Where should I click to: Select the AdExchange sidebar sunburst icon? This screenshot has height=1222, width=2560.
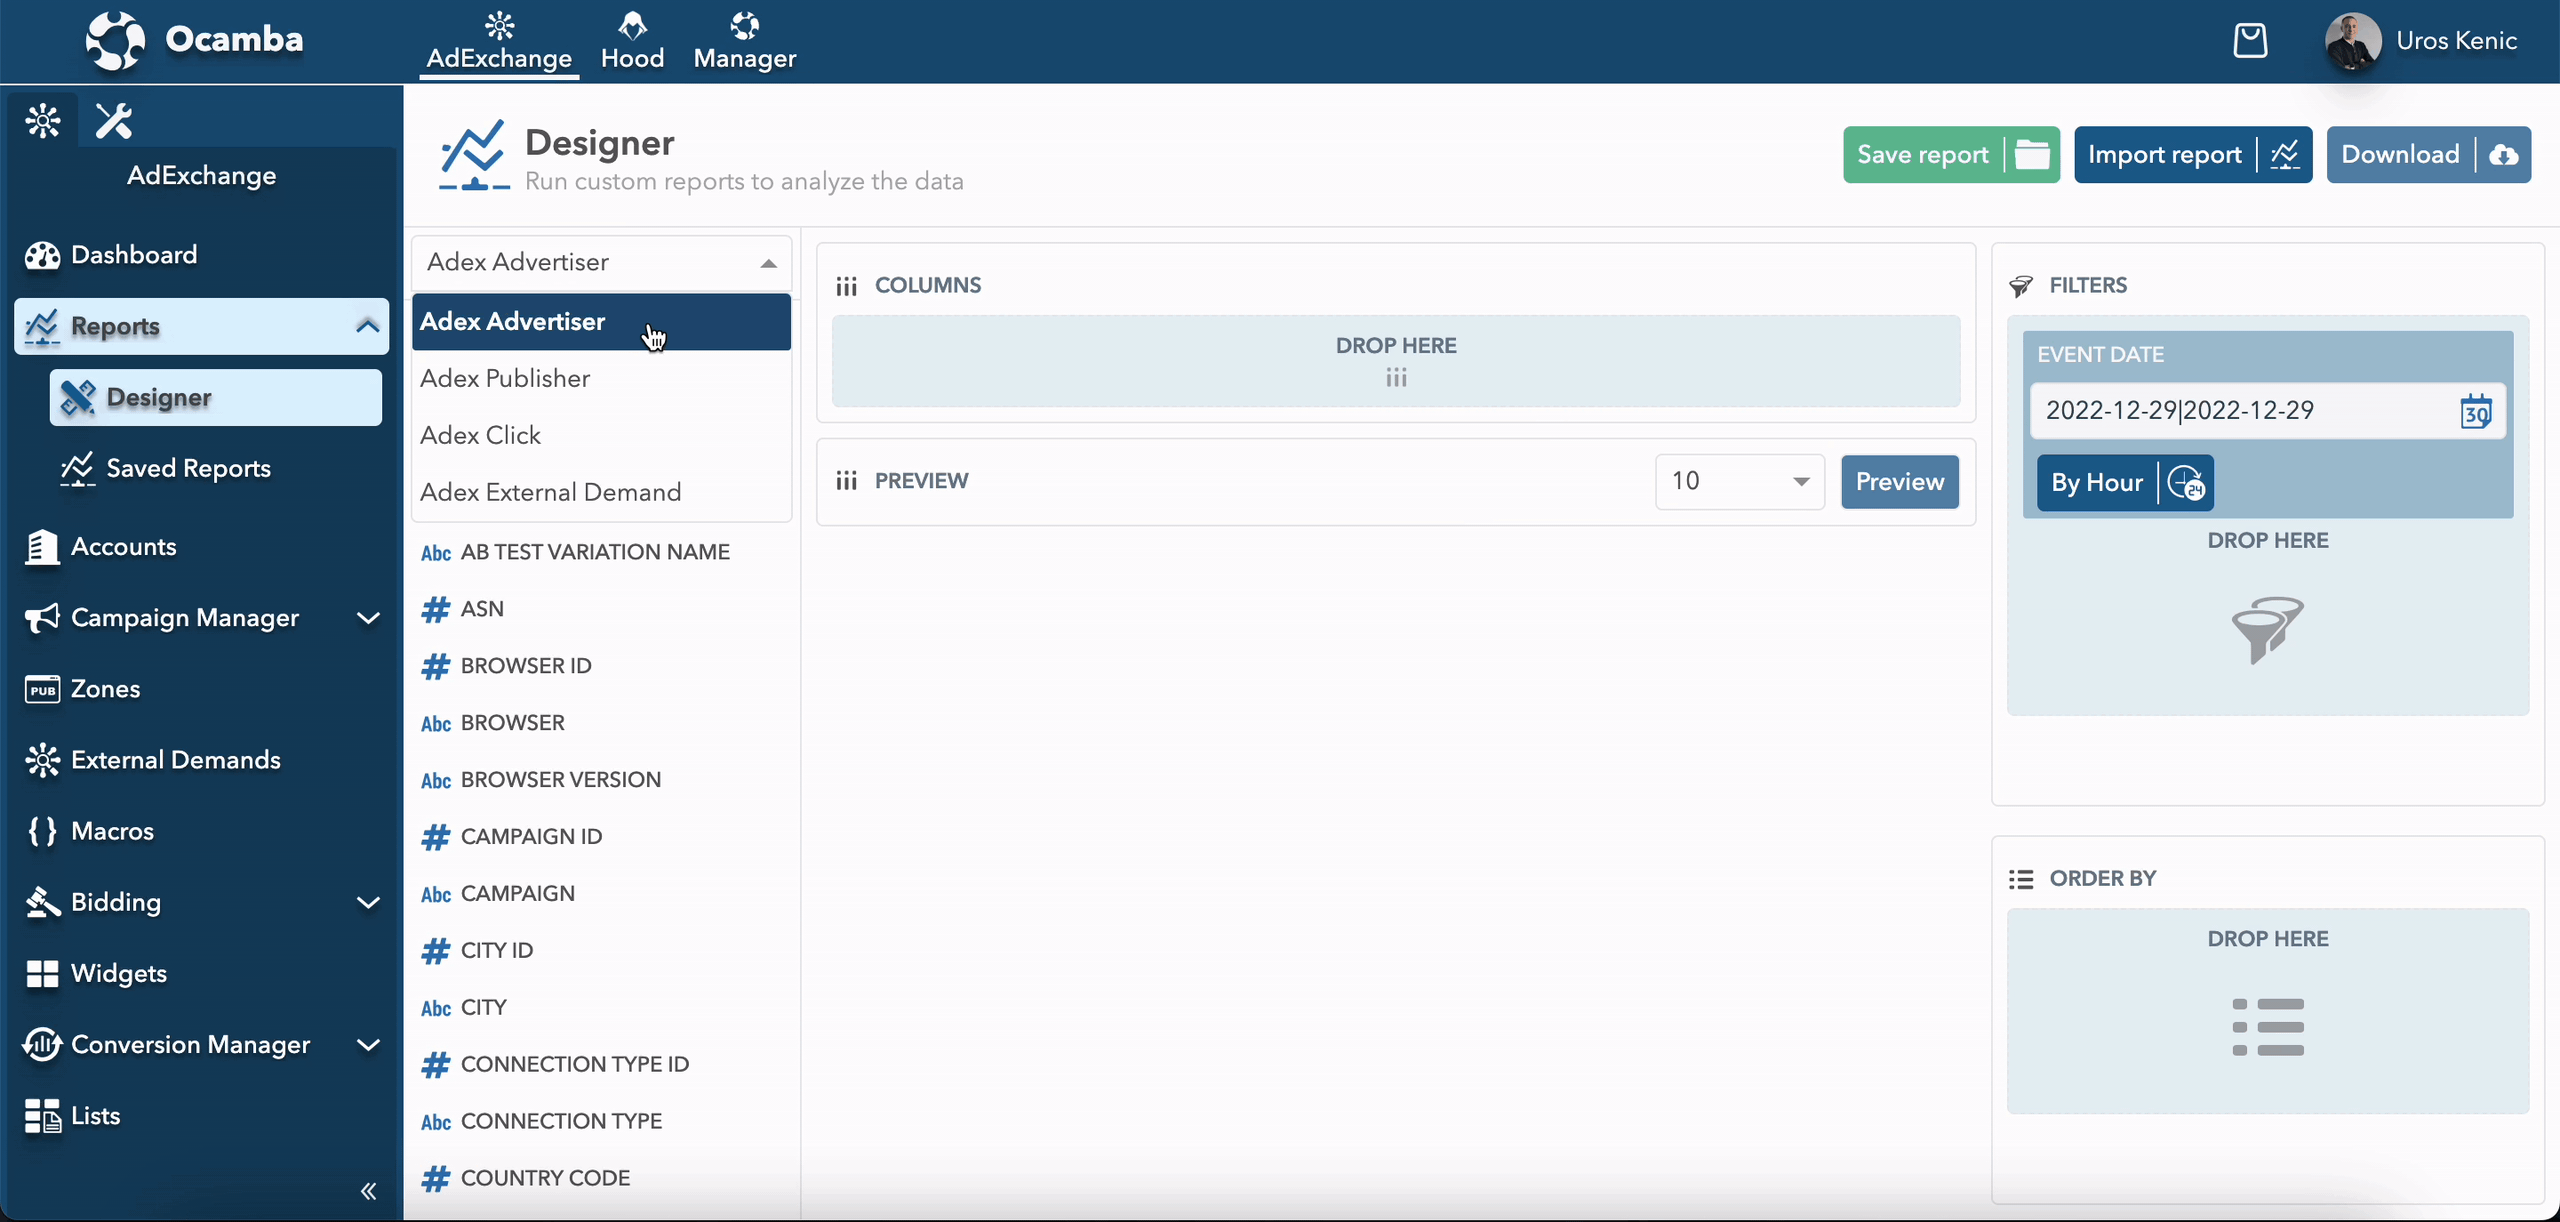pos(43,121)
